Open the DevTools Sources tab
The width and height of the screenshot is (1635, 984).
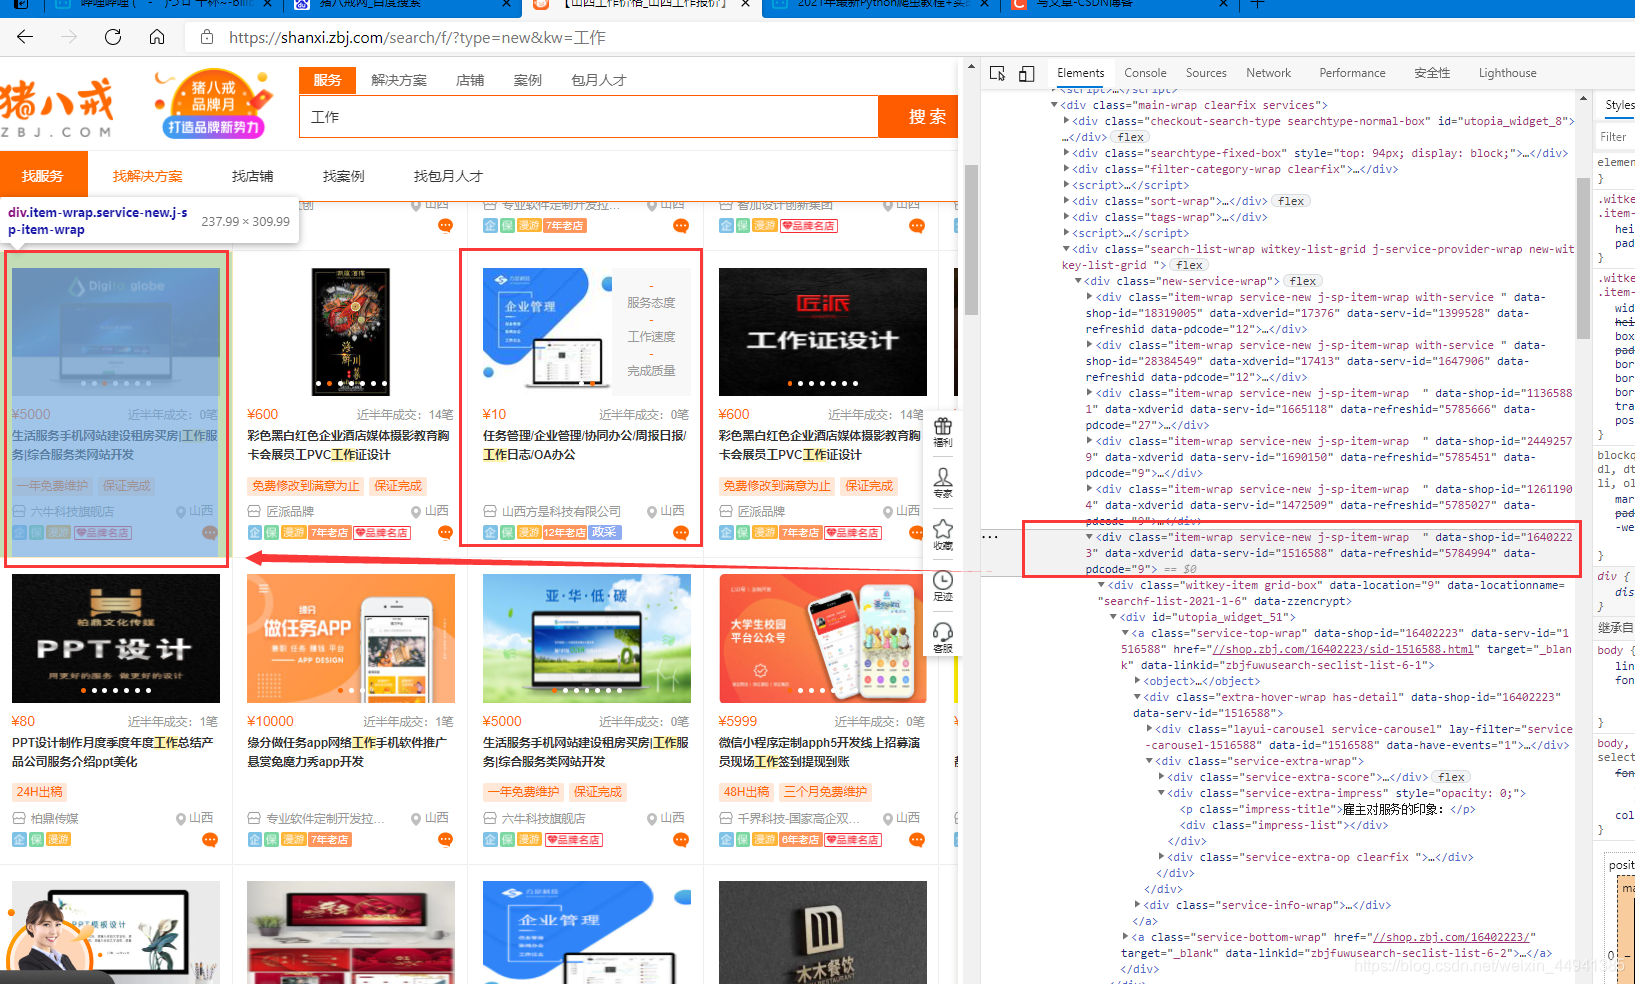click(1206, 73)
